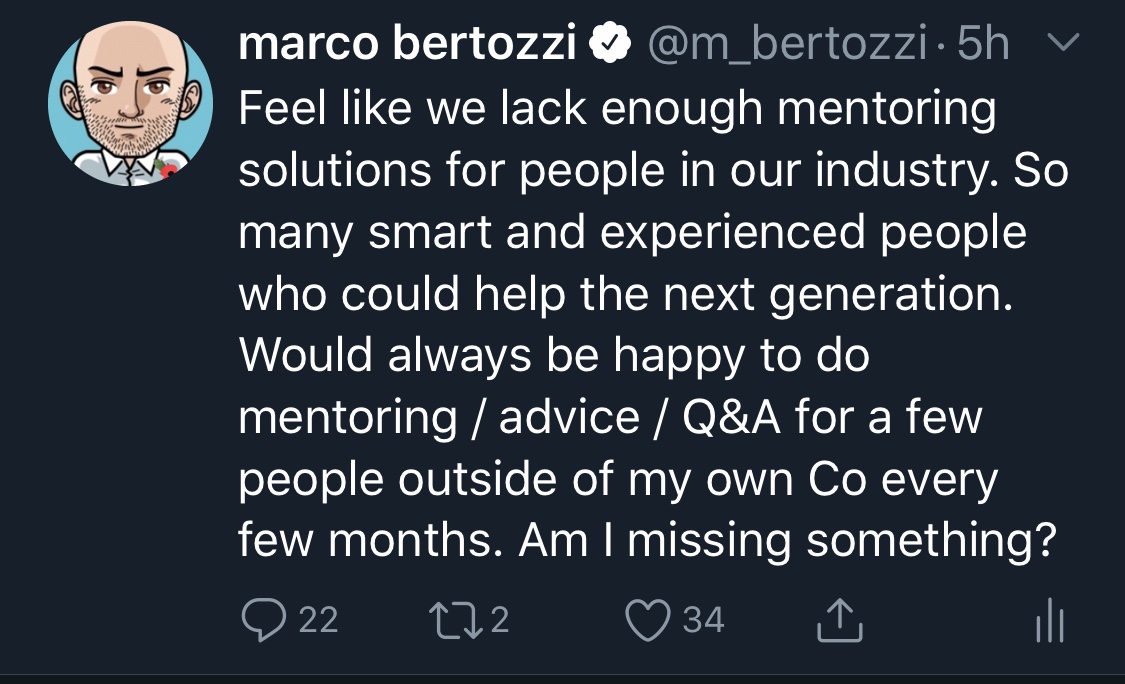This screenshot has width=1125, height=684.
Task: Click the like count 34
Action: (703, 620)
